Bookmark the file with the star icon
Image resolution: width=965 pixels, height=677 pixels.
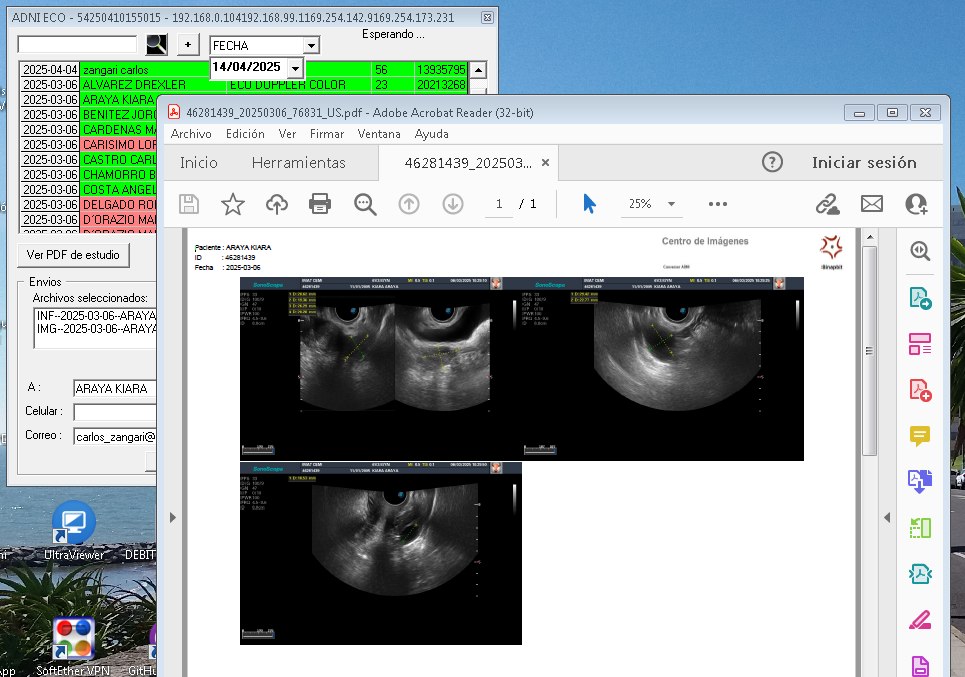click(233, 204)
